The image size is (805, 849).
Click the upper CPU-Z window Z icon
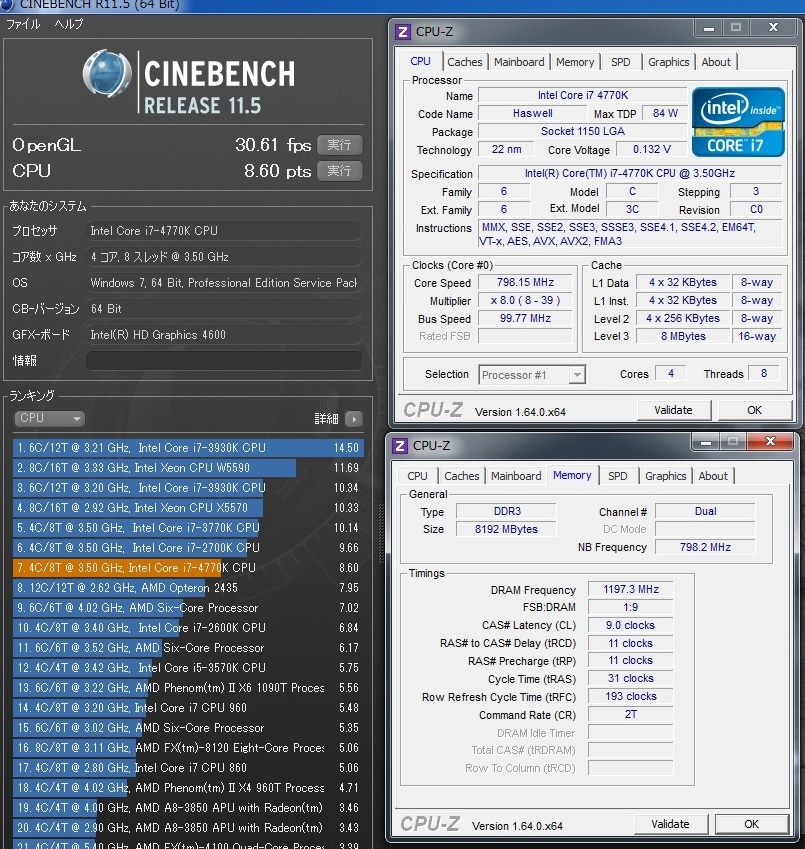tap(402, 32)
